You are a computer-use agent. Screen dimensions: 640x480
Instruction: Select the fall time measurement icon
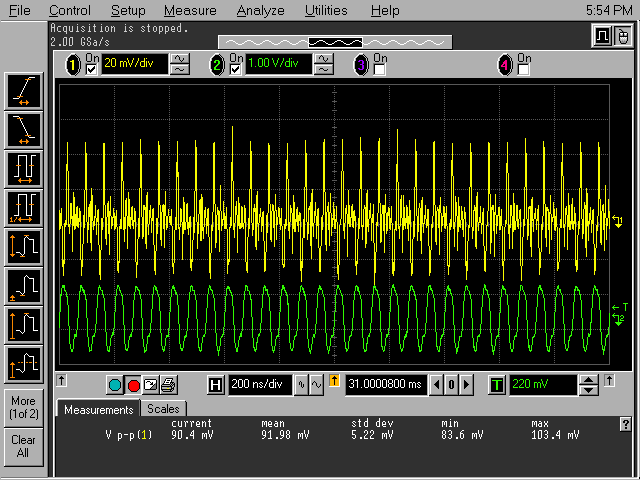tap(24, 128)
